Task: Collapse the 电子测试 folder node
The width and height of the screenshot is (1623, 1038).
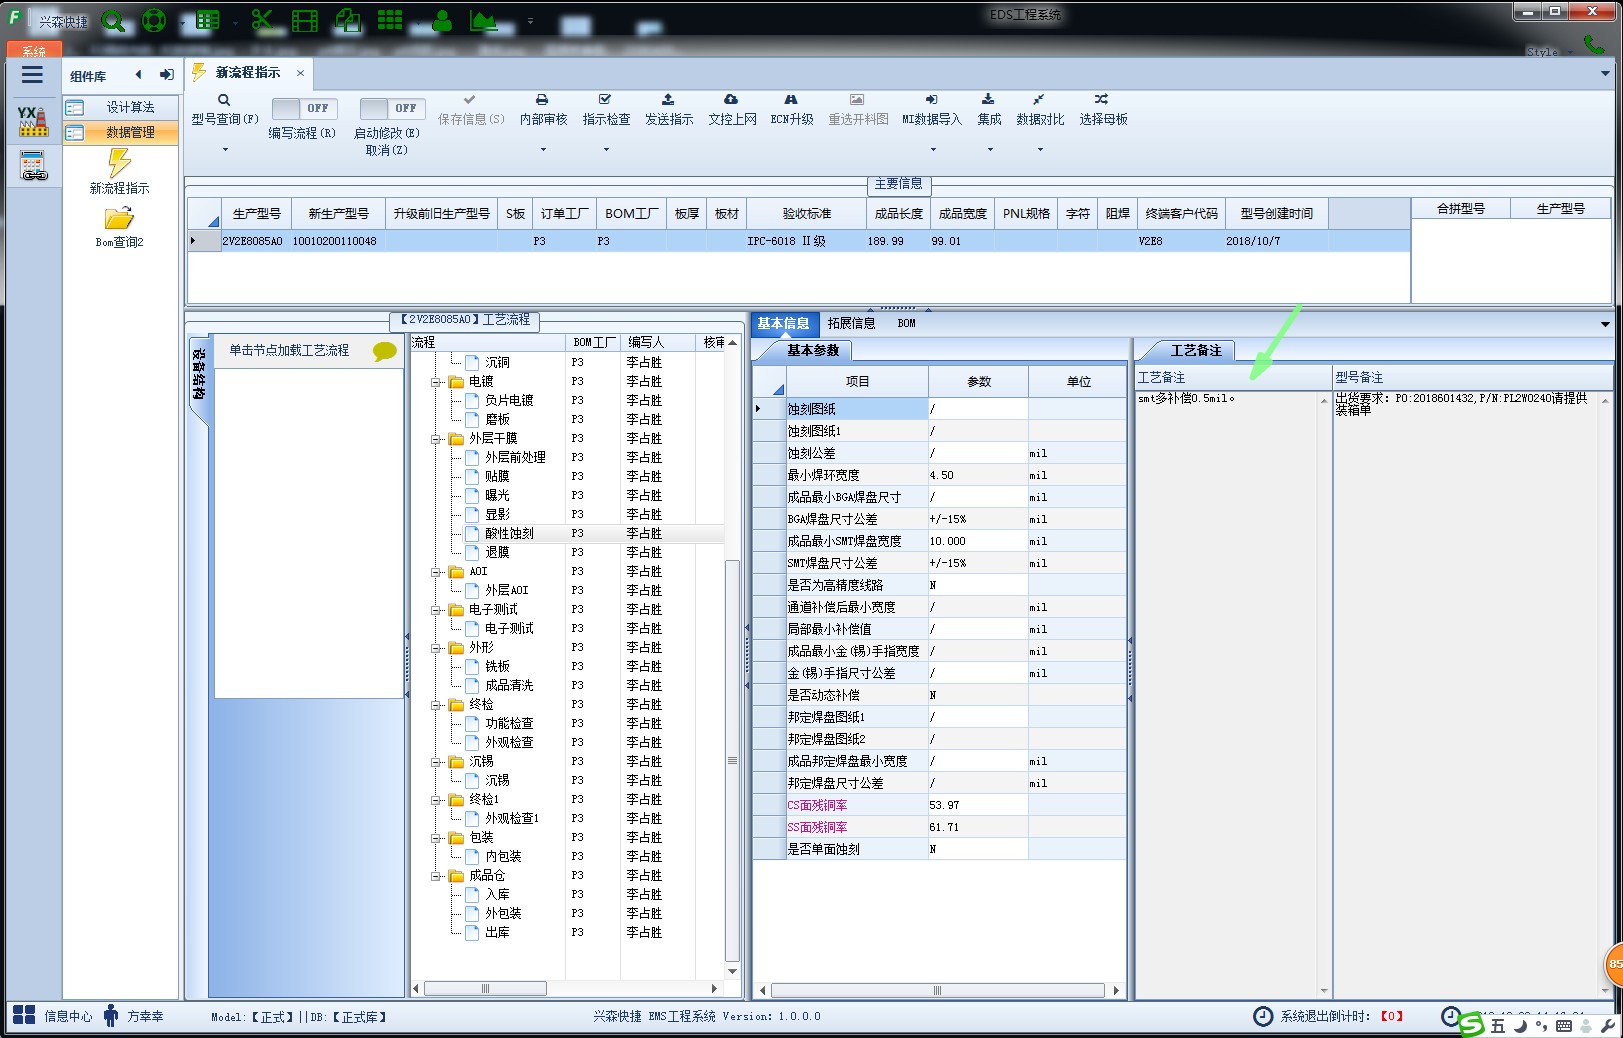Action: [436, 610]
